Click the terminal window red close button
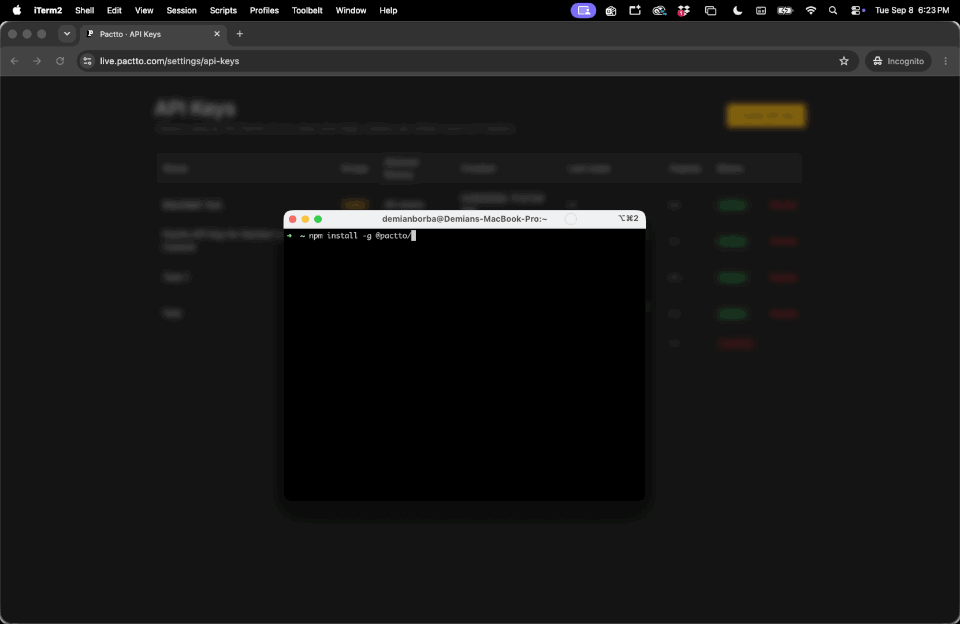Image resolution: width=960 pixels, height=624 pixels. click(x=293, y=219)
